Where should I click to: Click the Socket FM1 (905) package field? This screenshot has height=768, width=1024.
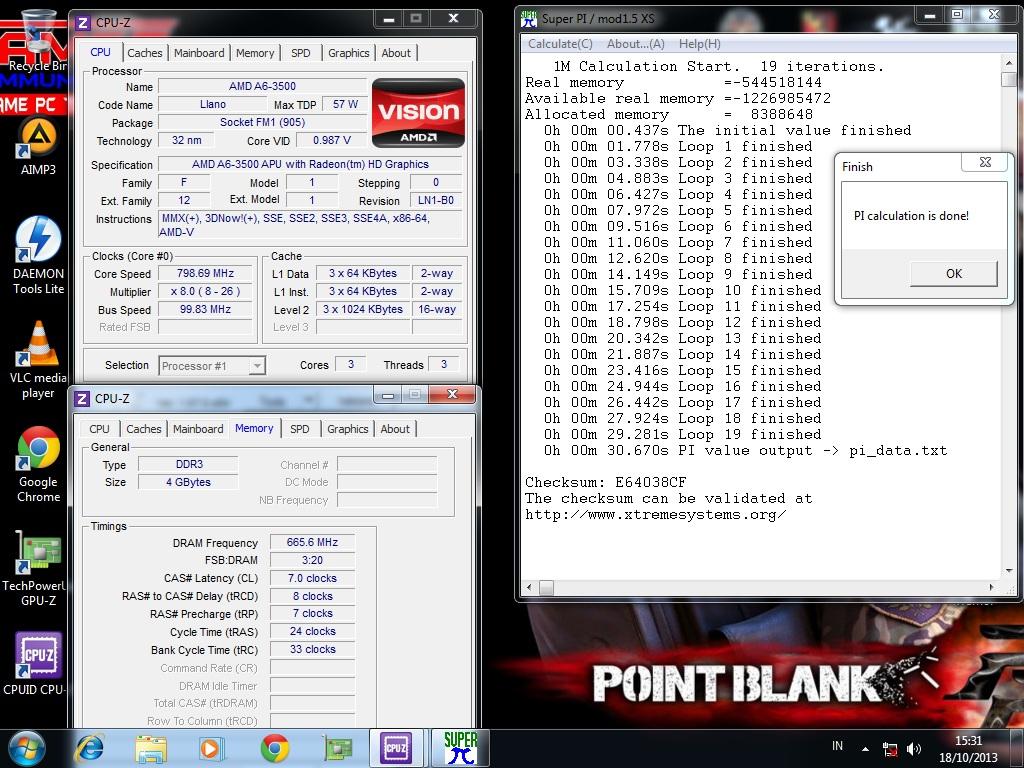[262, 122]
